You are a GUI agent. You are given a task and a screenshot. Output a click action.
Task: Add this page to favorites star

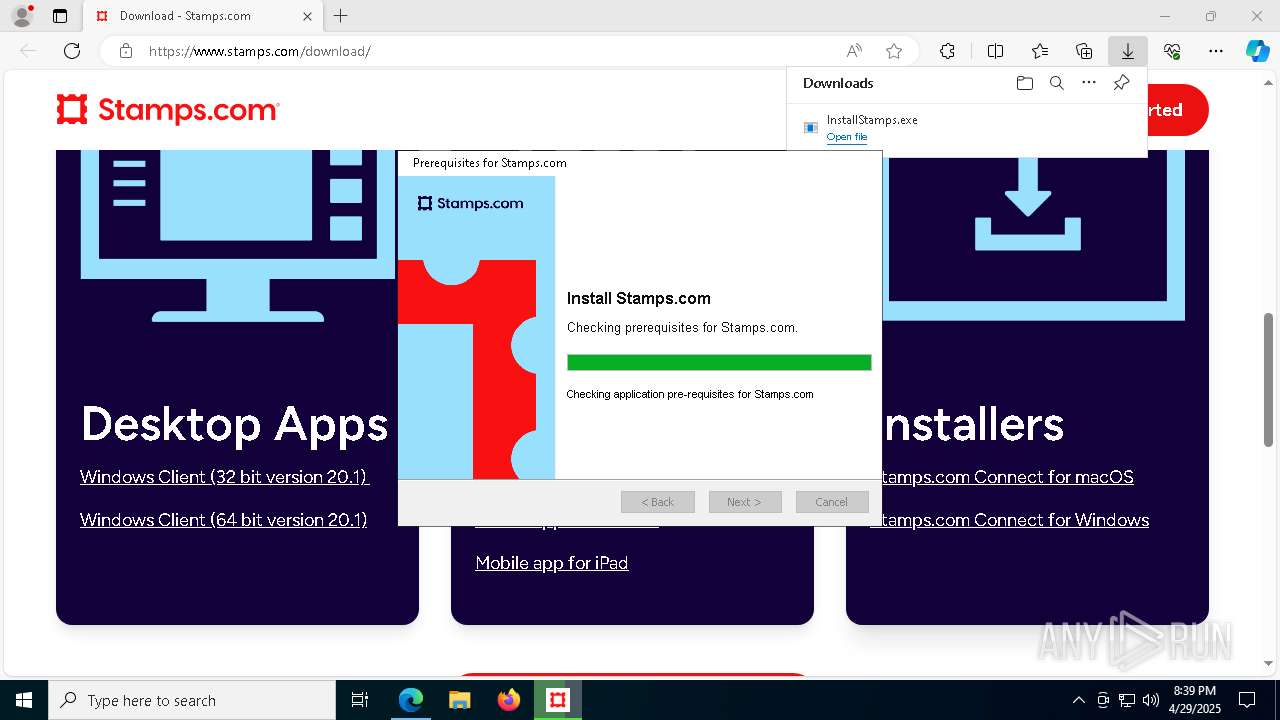coord(894,51)
